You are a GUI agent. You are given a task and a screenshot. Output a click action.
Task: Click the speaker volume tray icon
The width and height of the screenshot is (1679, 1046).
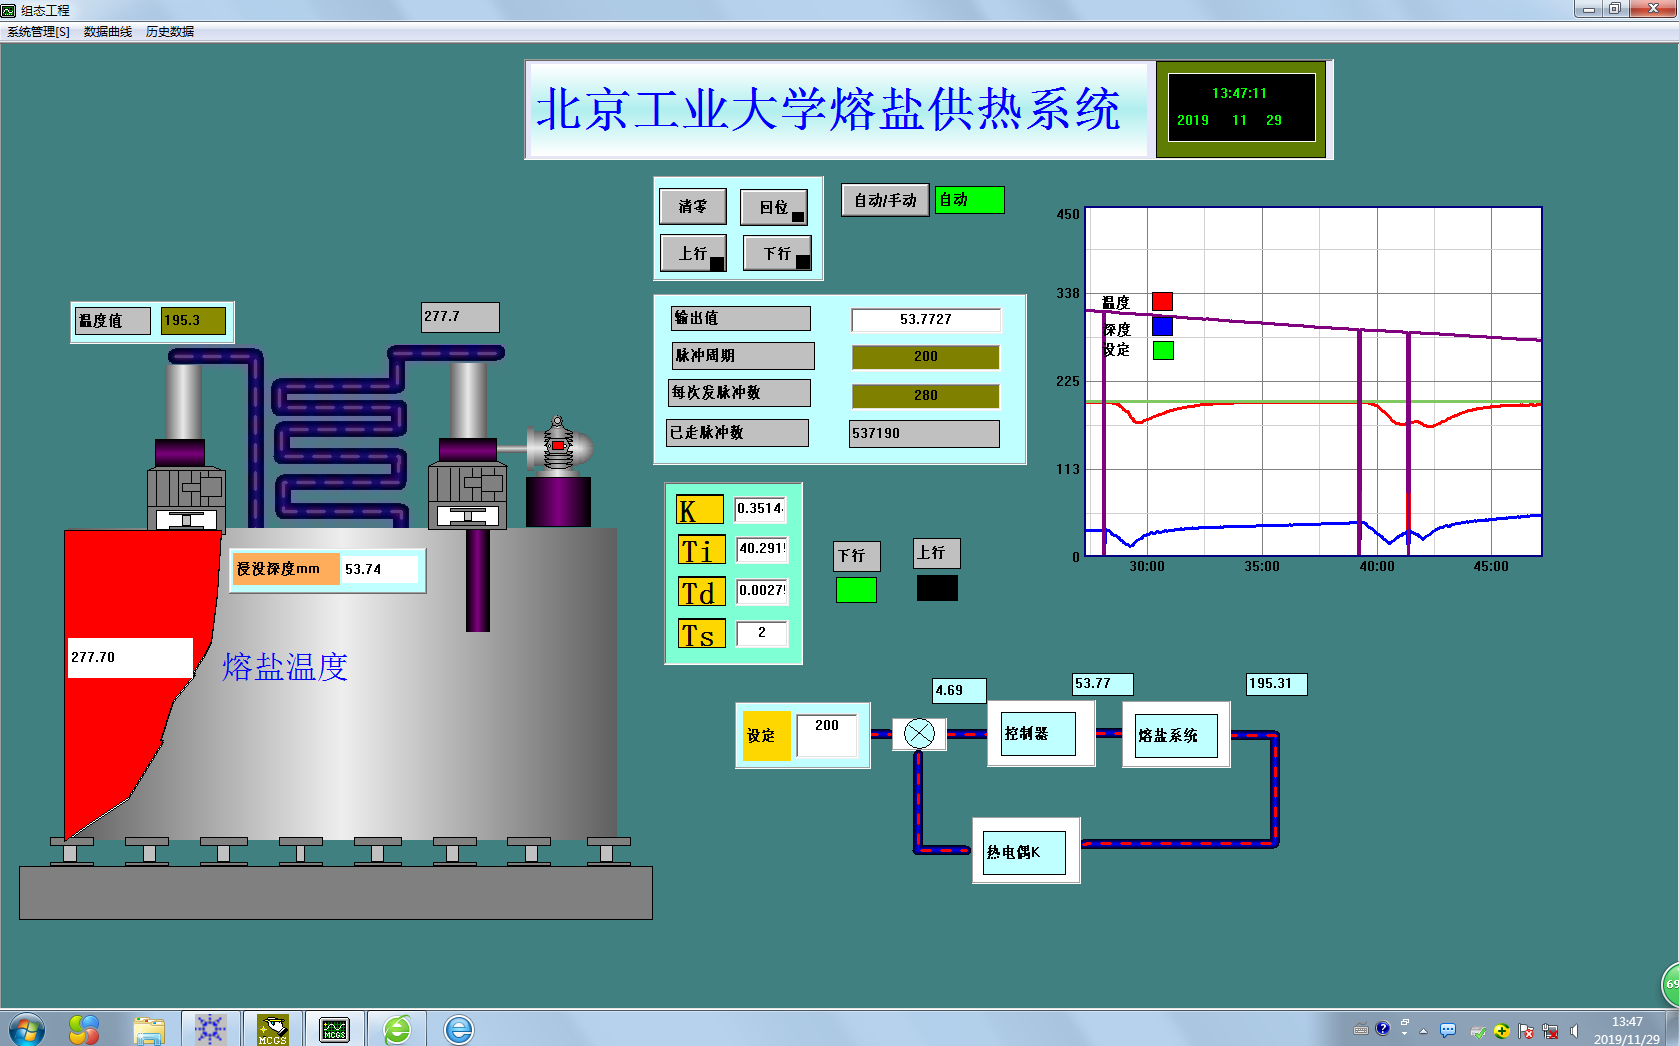[1574, 1030]
